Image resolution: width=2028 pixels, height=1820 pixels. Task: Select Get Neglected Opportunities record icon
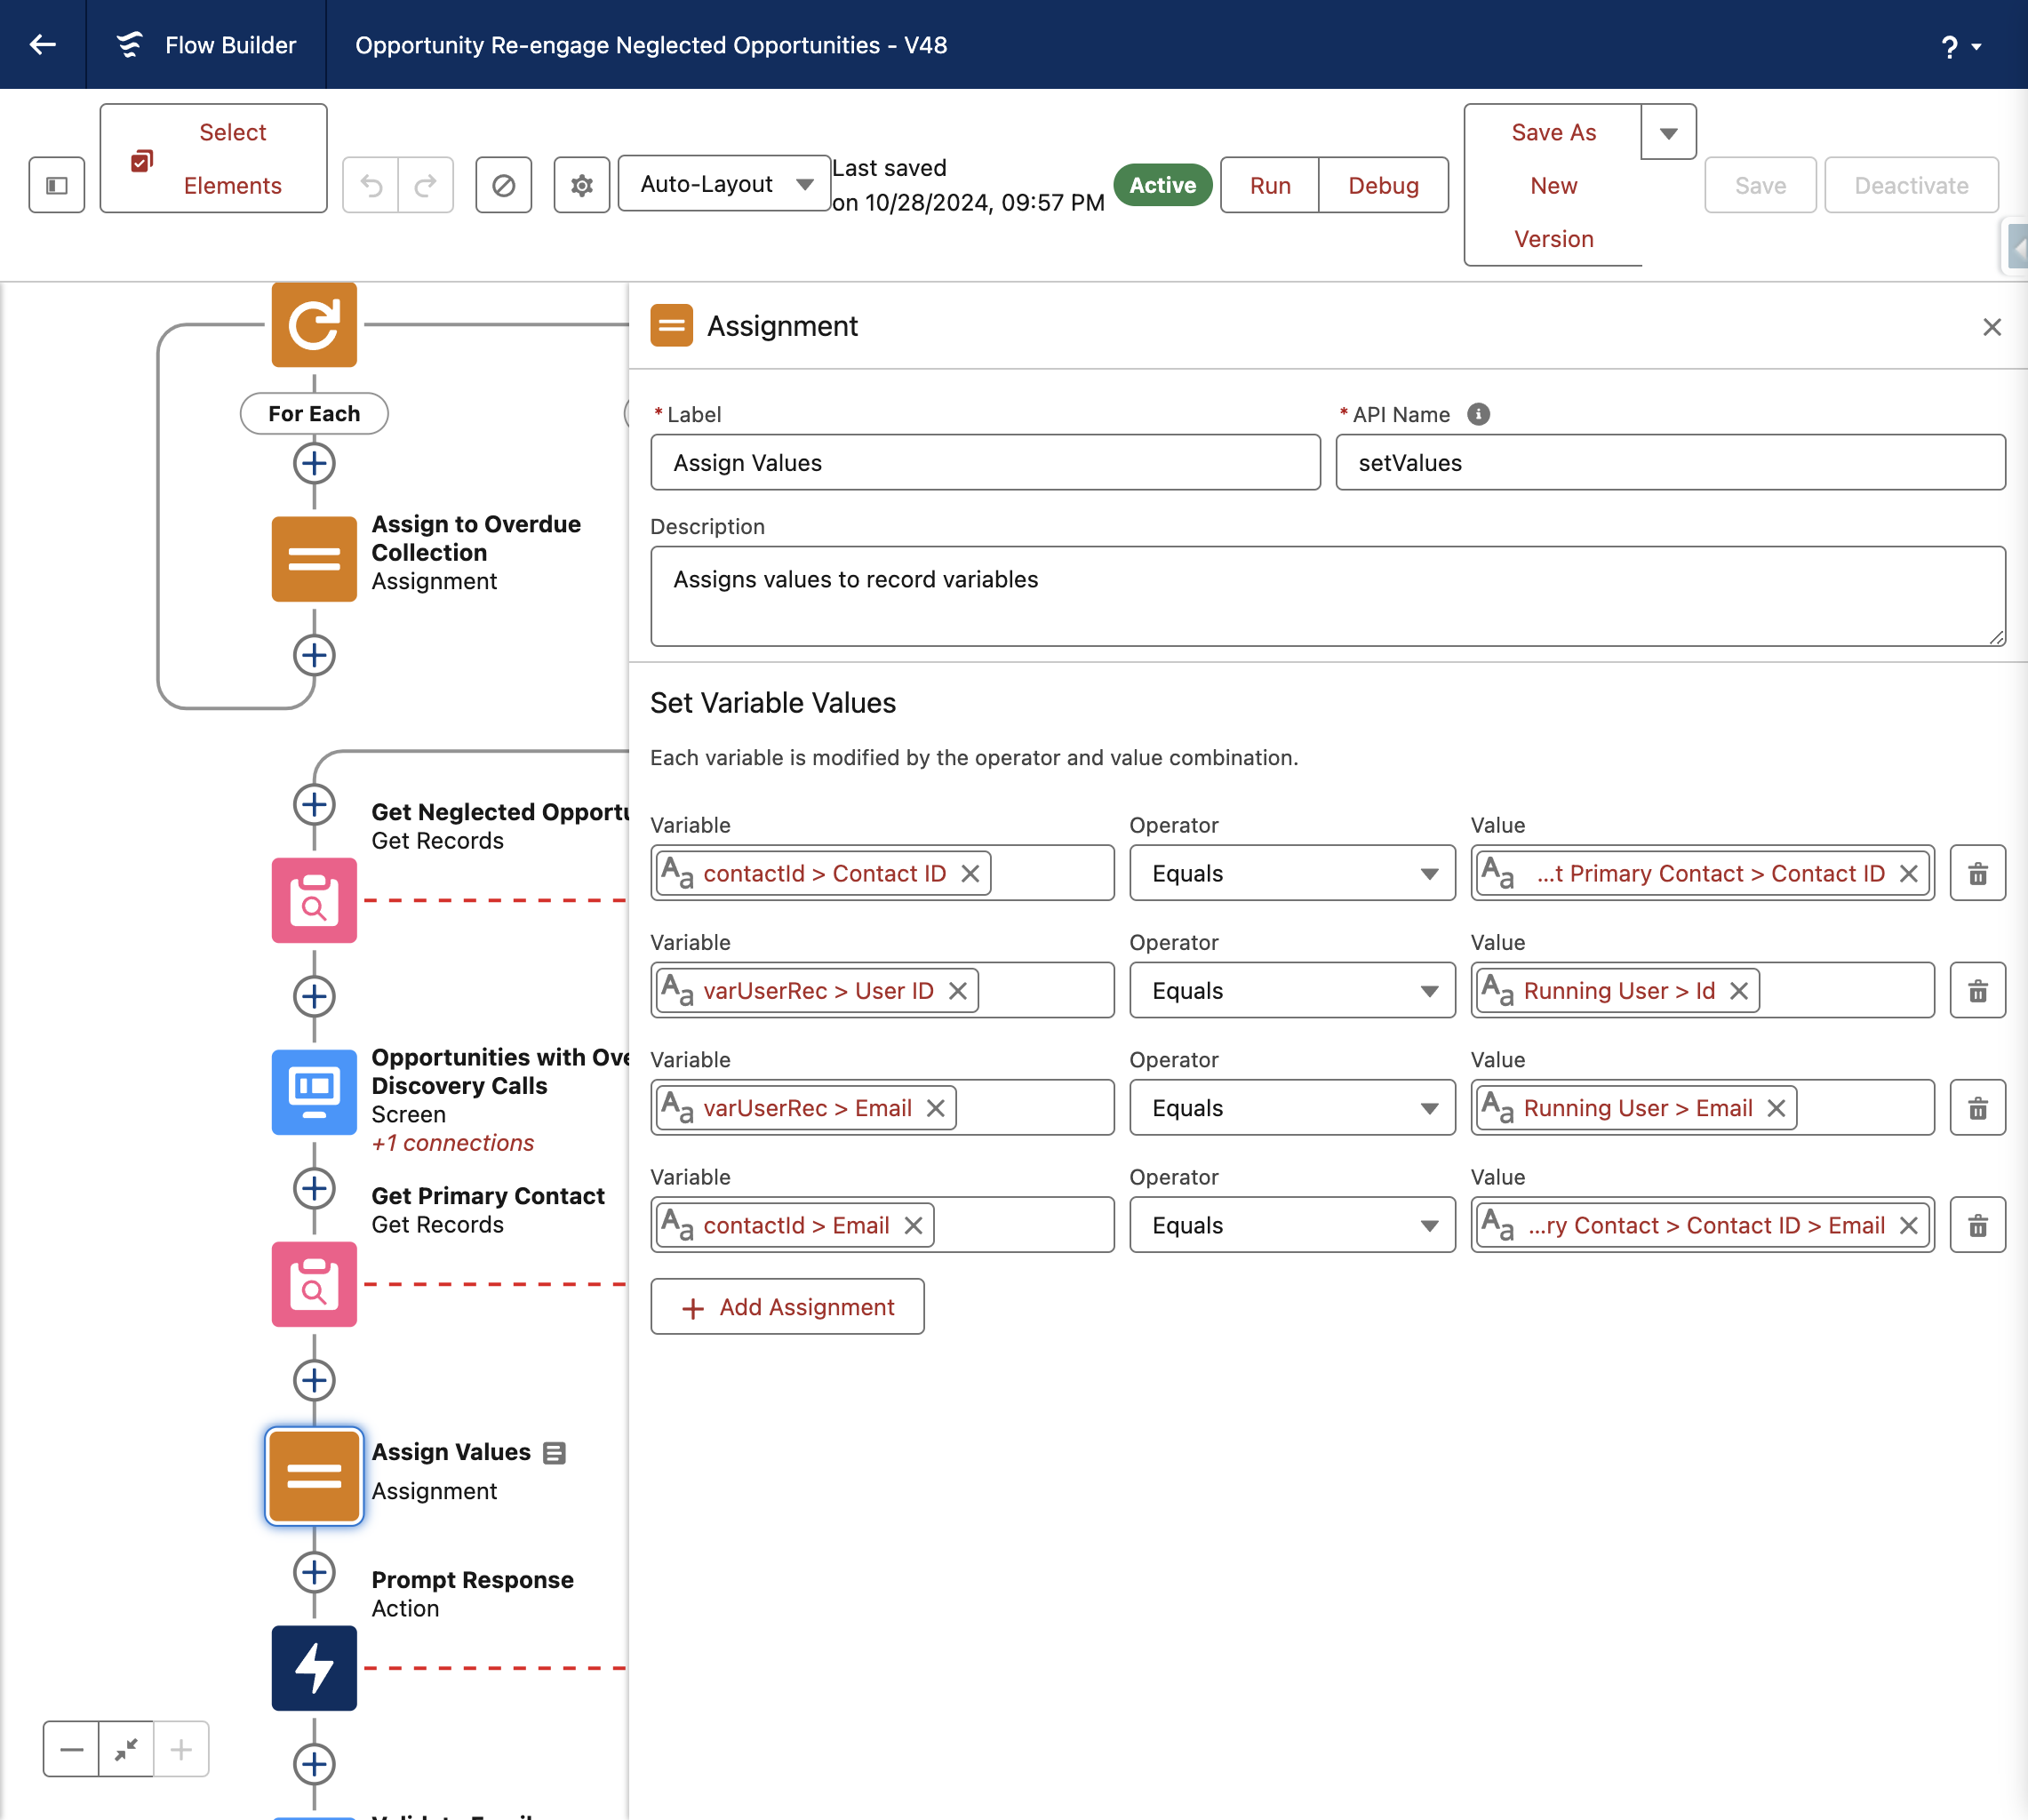(314, 900)
